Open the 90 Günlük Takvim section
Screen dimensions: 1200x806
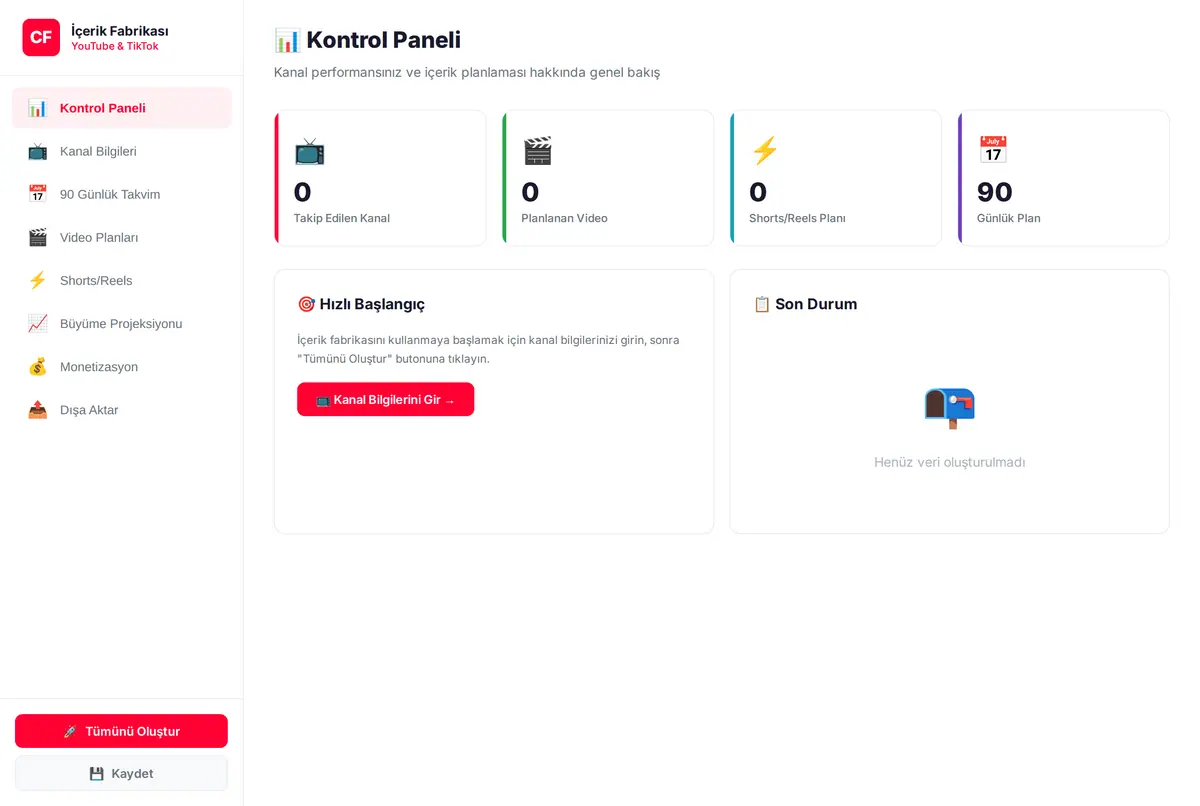pyautogui.click(x=122, y=194)
